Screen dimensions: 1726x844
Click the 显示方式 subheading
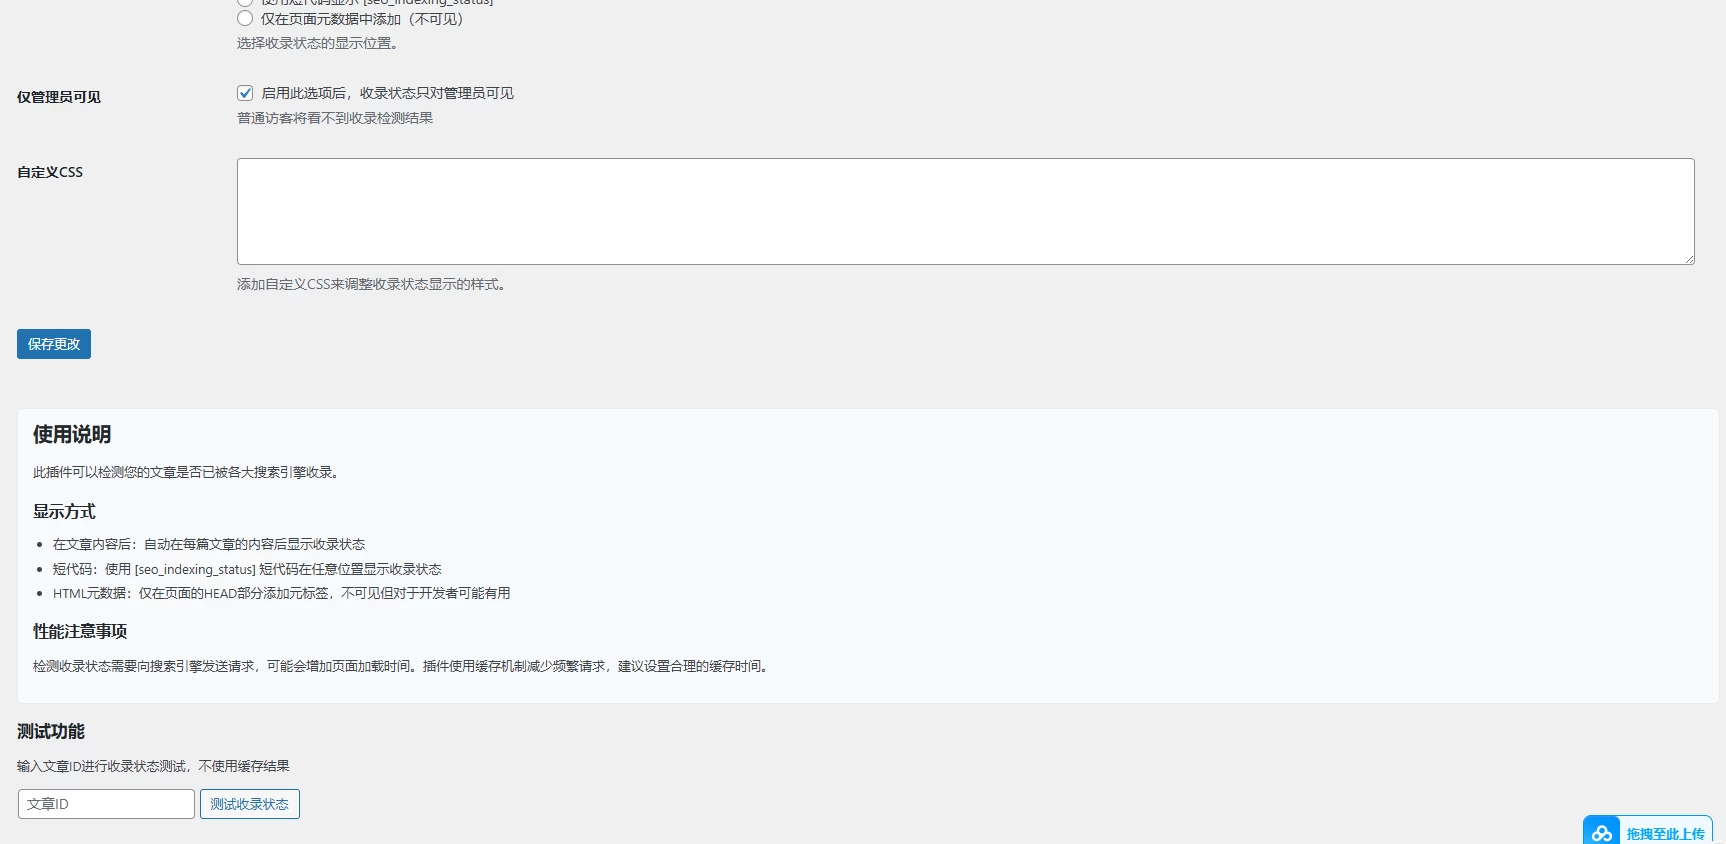64,512
